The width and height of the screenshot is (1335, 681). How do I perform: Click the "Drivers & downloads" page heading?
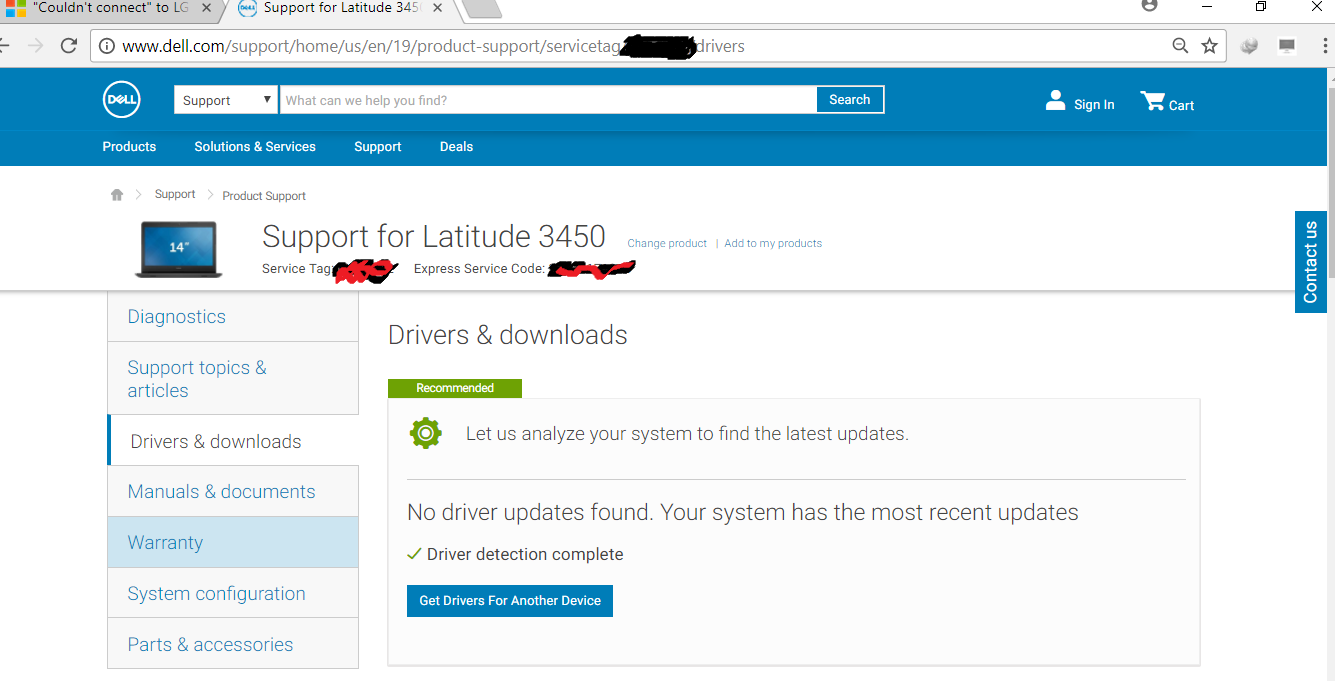pyautogui.click(x=508, y=335)
